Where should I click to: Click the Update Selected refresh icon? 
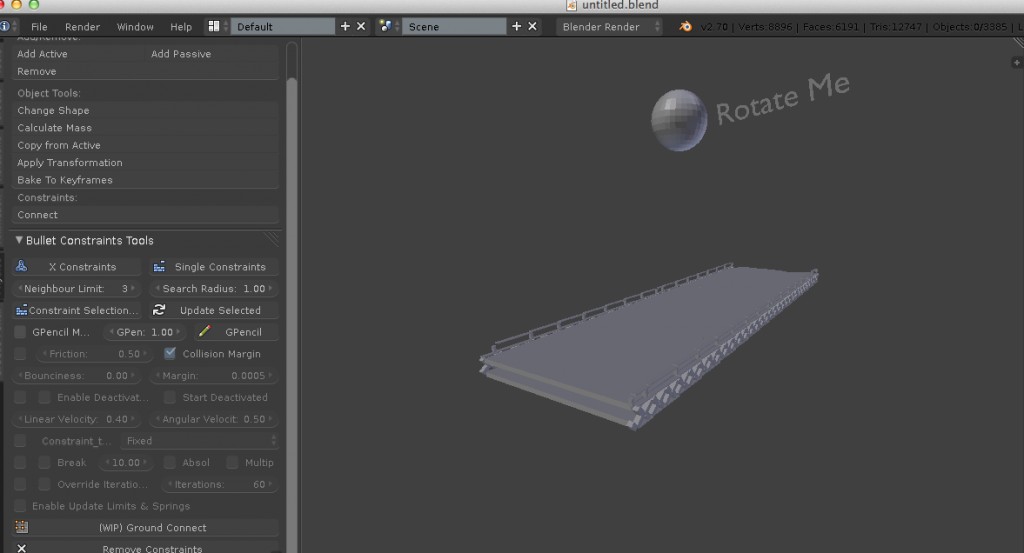[158, 310]
